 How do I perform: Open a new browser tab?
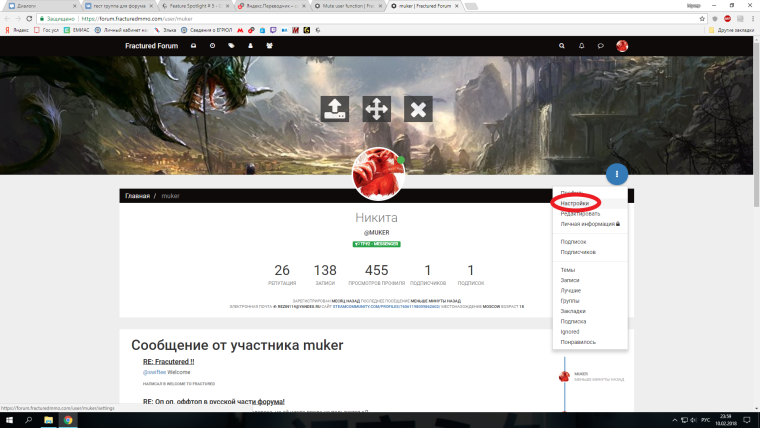(x=471, y=6)
